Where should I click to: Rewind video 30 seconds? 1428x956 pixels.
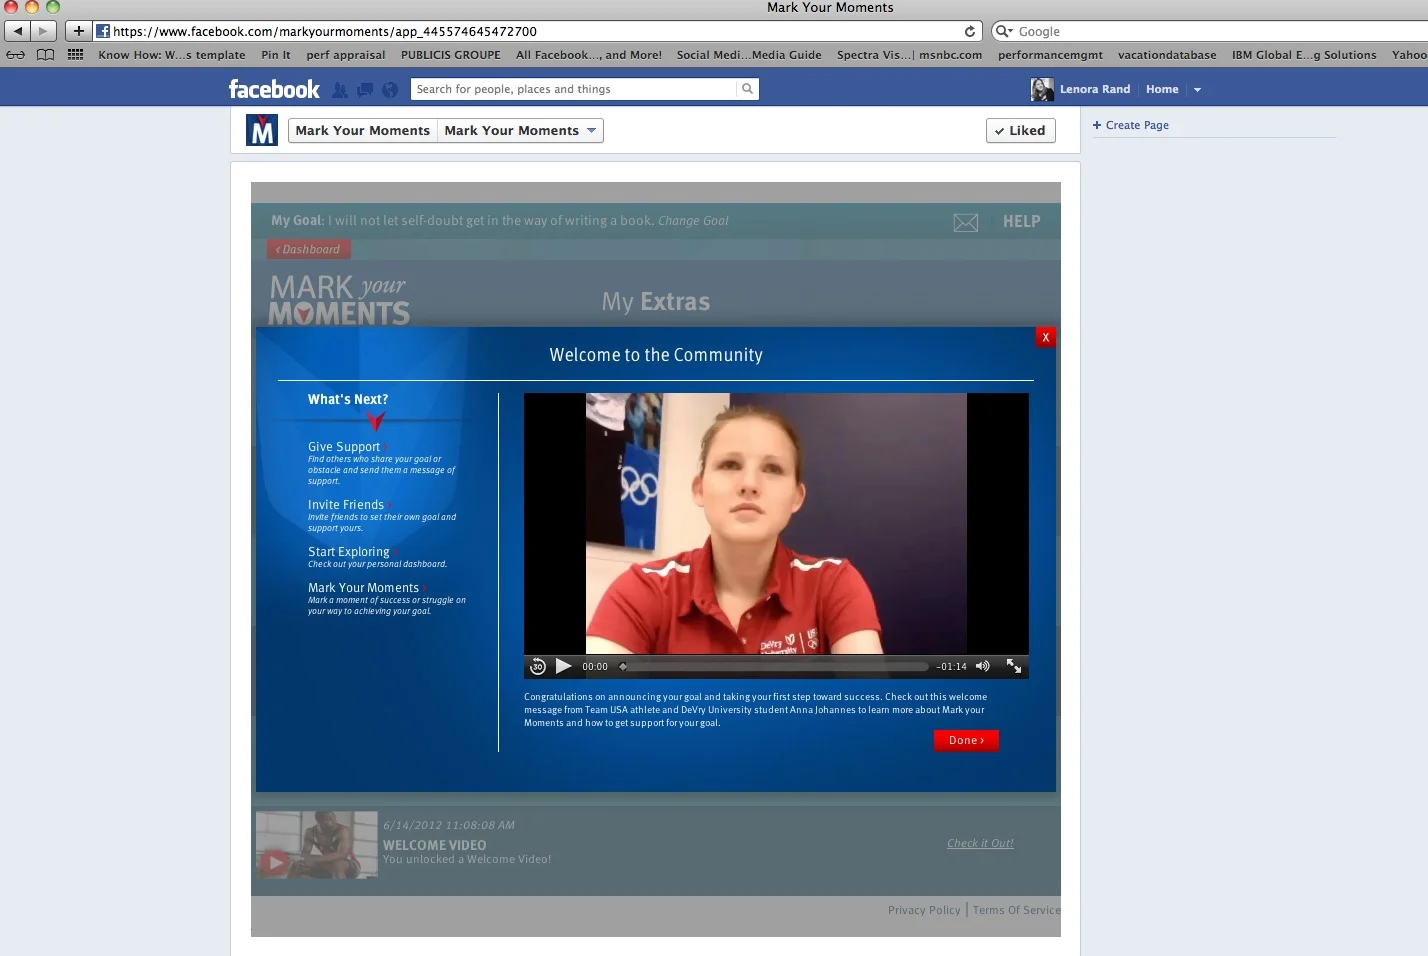coord(538,666)
